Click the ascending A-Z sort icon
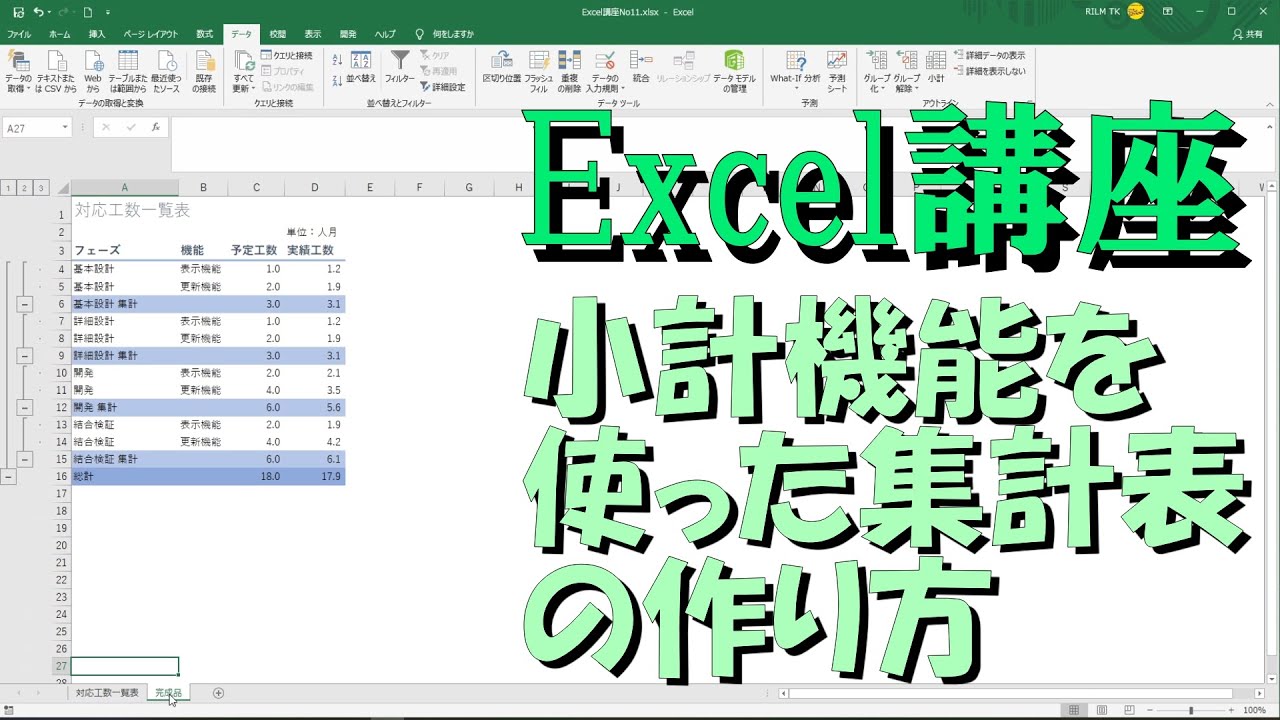The image size is (1280, 720). pos(337,61)
